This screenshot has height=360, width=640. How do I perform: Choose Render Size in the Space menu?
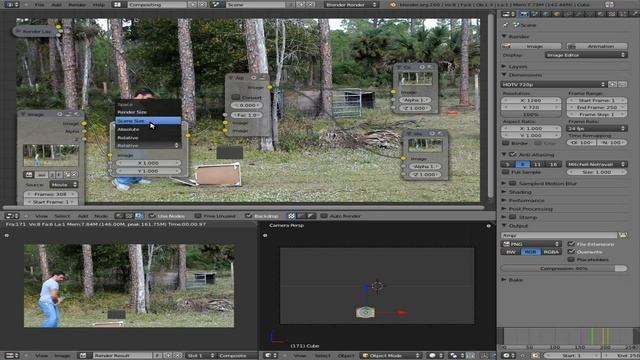tap(148, 112)
